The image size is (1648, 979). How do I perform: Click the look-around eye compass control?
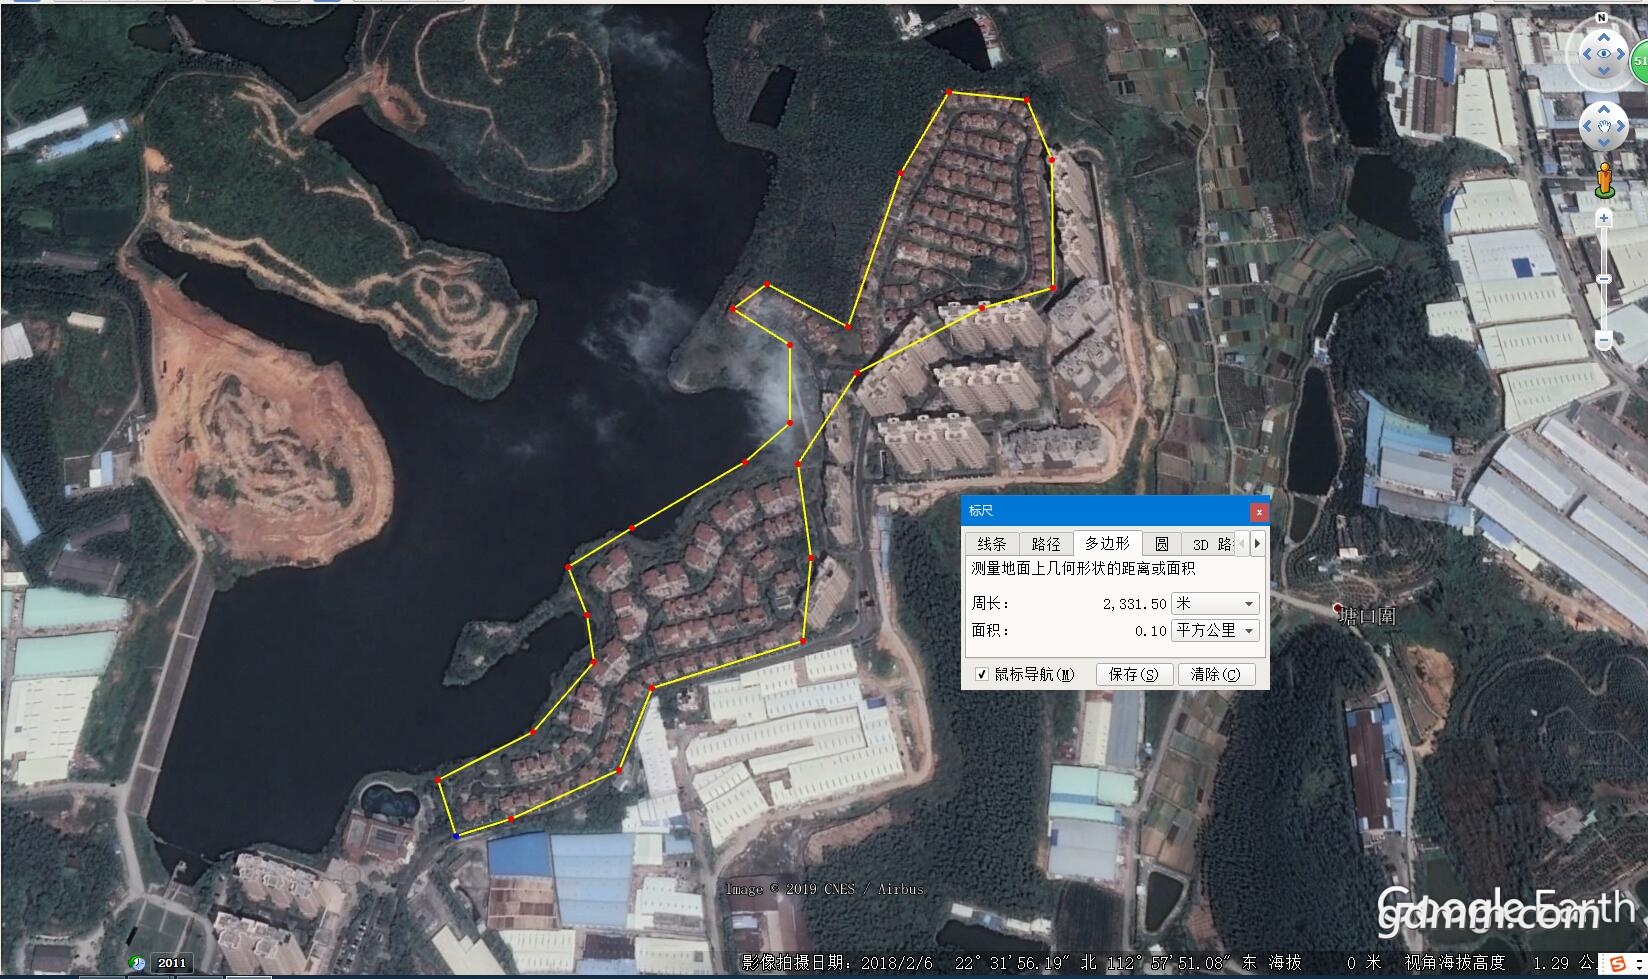pyautogui.click(x=1604, y=53)
